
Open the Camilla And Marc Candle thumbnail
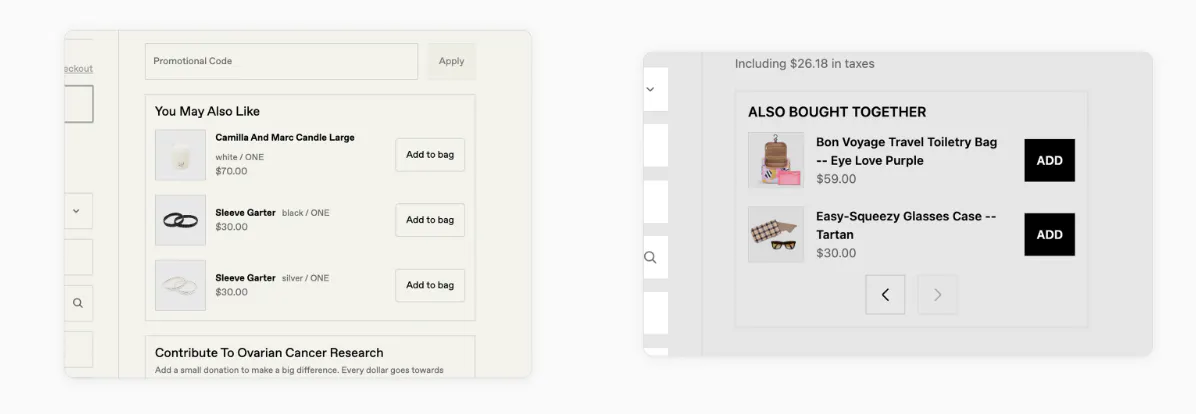click(x=181, y=155)
